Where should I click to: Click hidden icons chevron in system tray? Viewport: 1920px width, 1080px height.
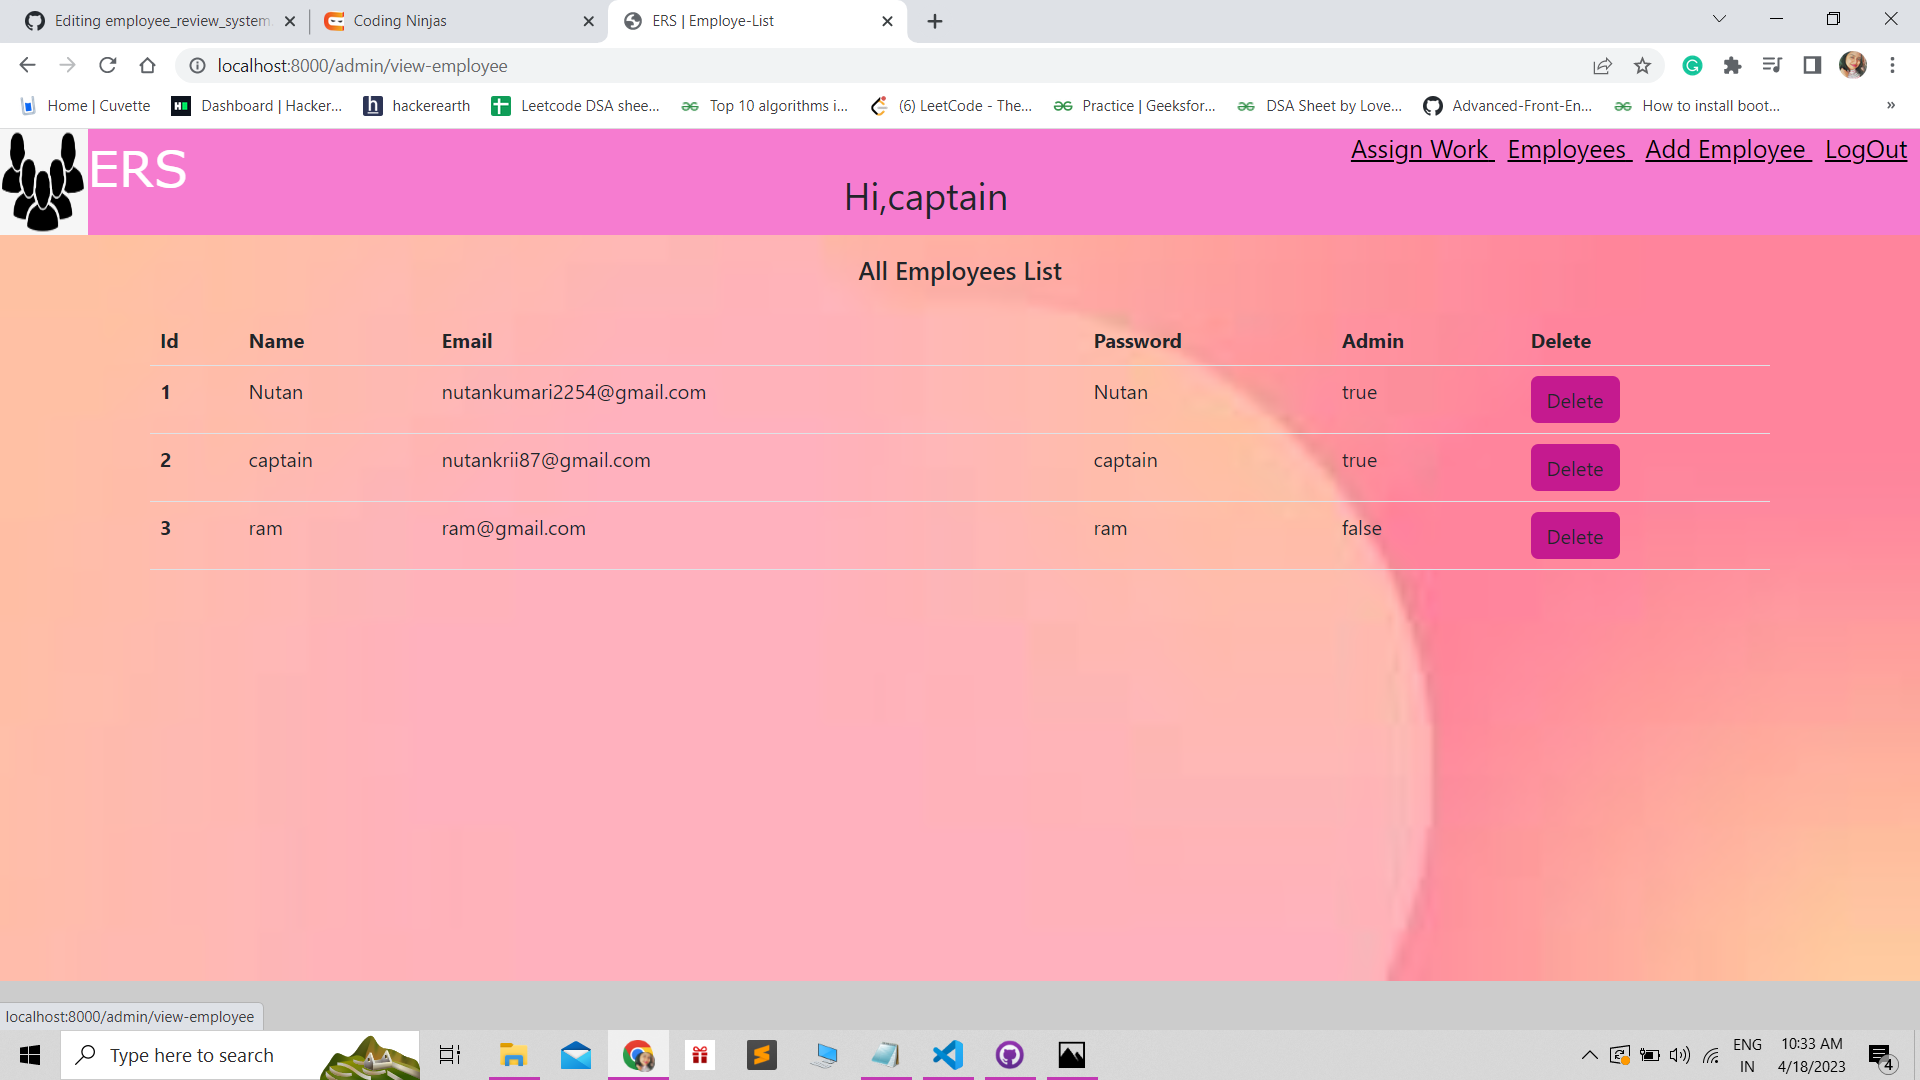pos(1589,1055)
